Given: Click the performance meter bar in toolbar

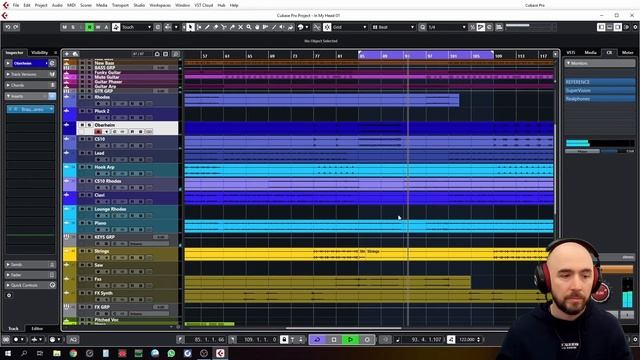Looking at the screenshot, I should [530, 27].
